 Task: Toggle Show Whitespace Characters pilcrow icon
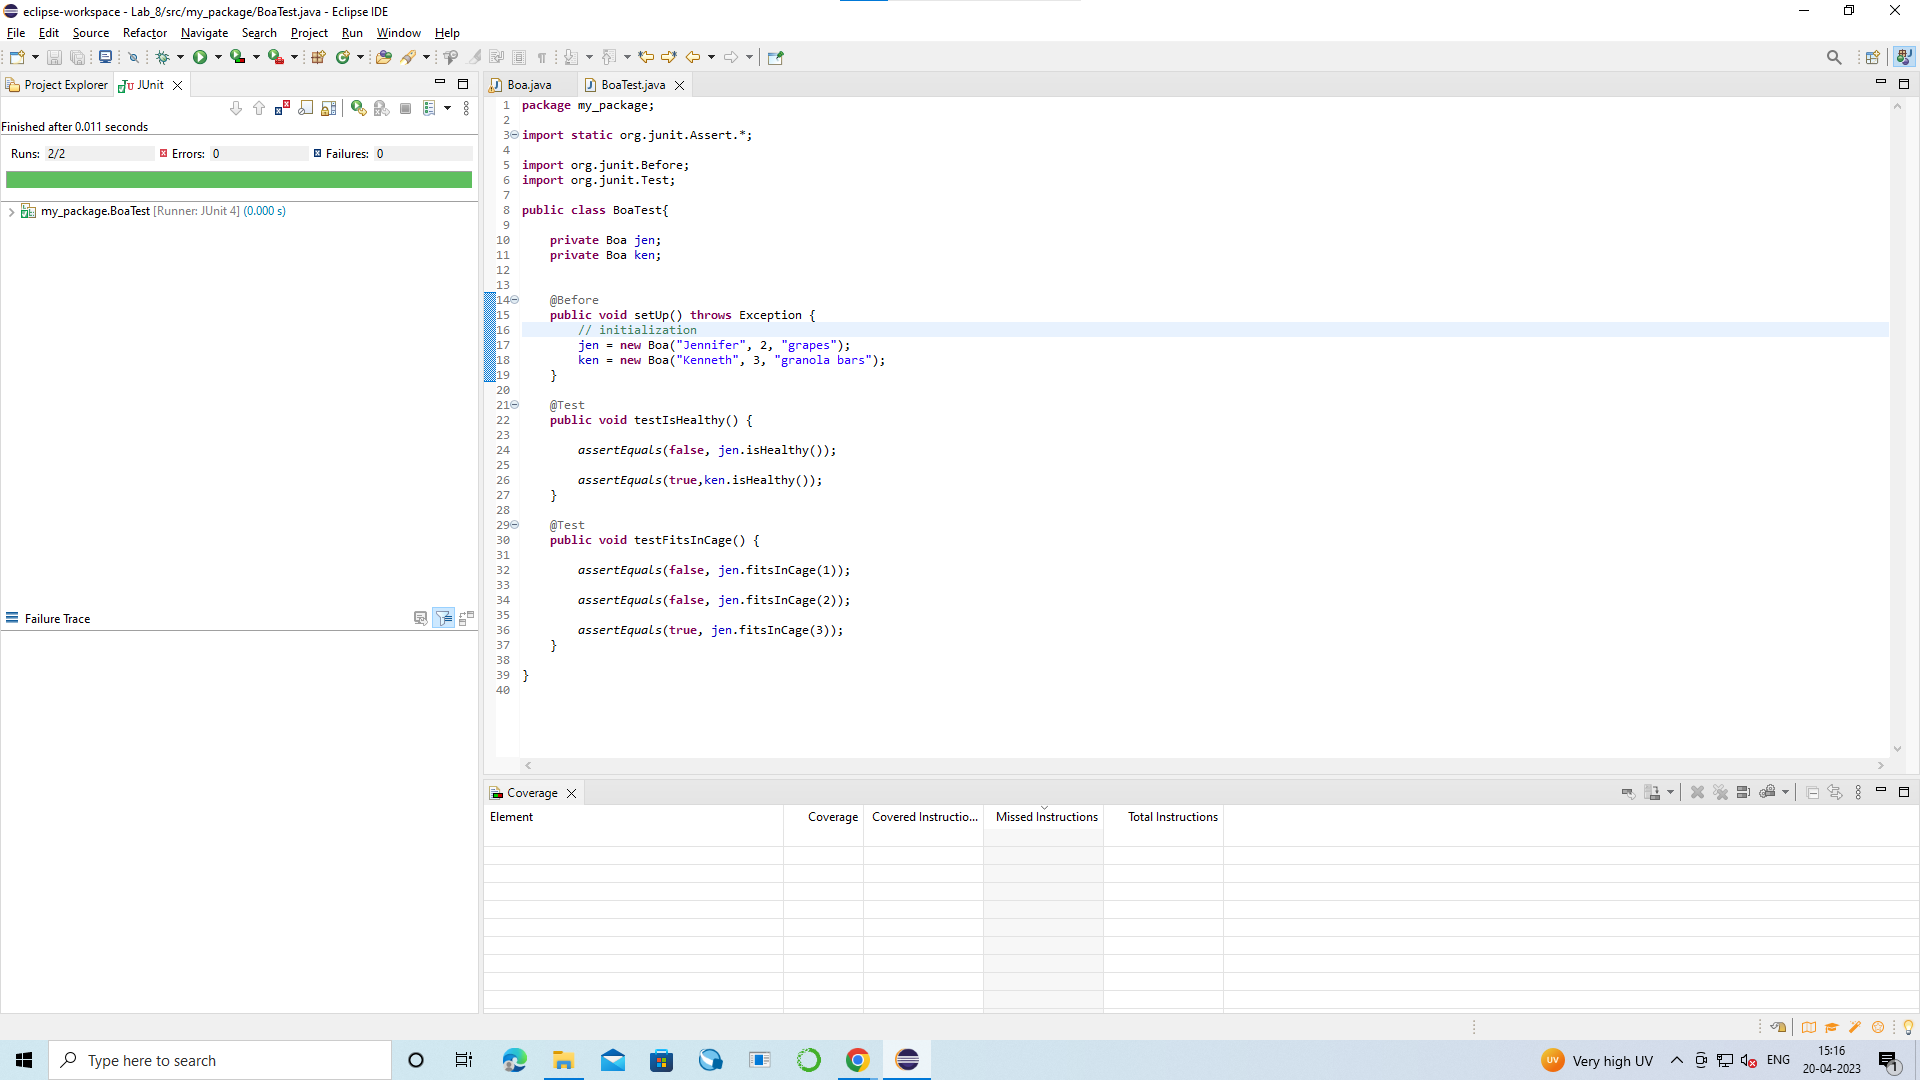tap(542, 57)
